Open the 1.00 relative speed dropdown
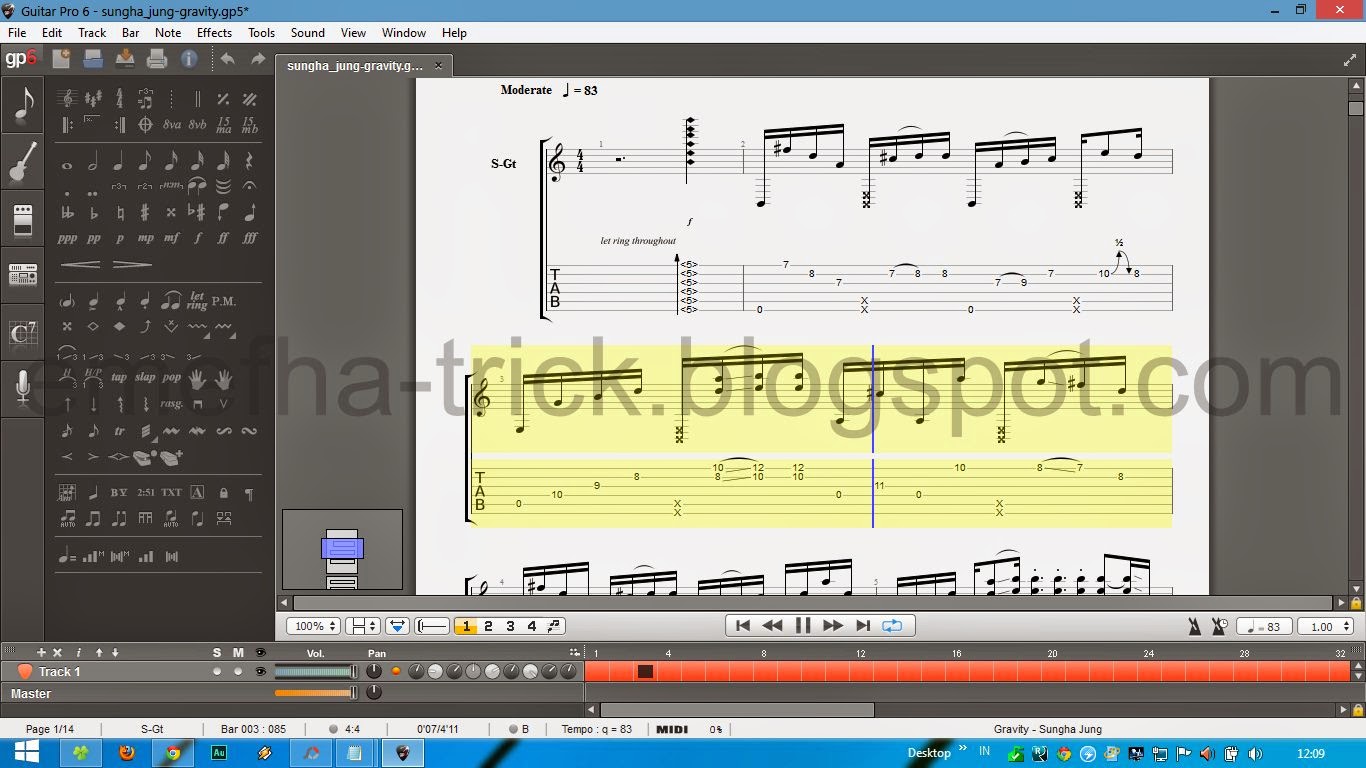Screen dimensions: 1366x768 pyautogui.click(x=1327, y=626)
